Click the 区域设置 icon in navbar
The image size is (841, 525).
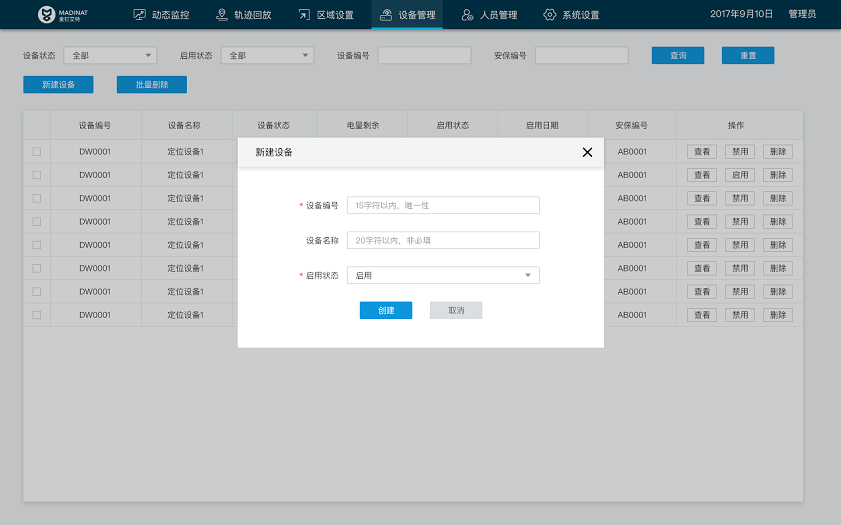[304, 15]
